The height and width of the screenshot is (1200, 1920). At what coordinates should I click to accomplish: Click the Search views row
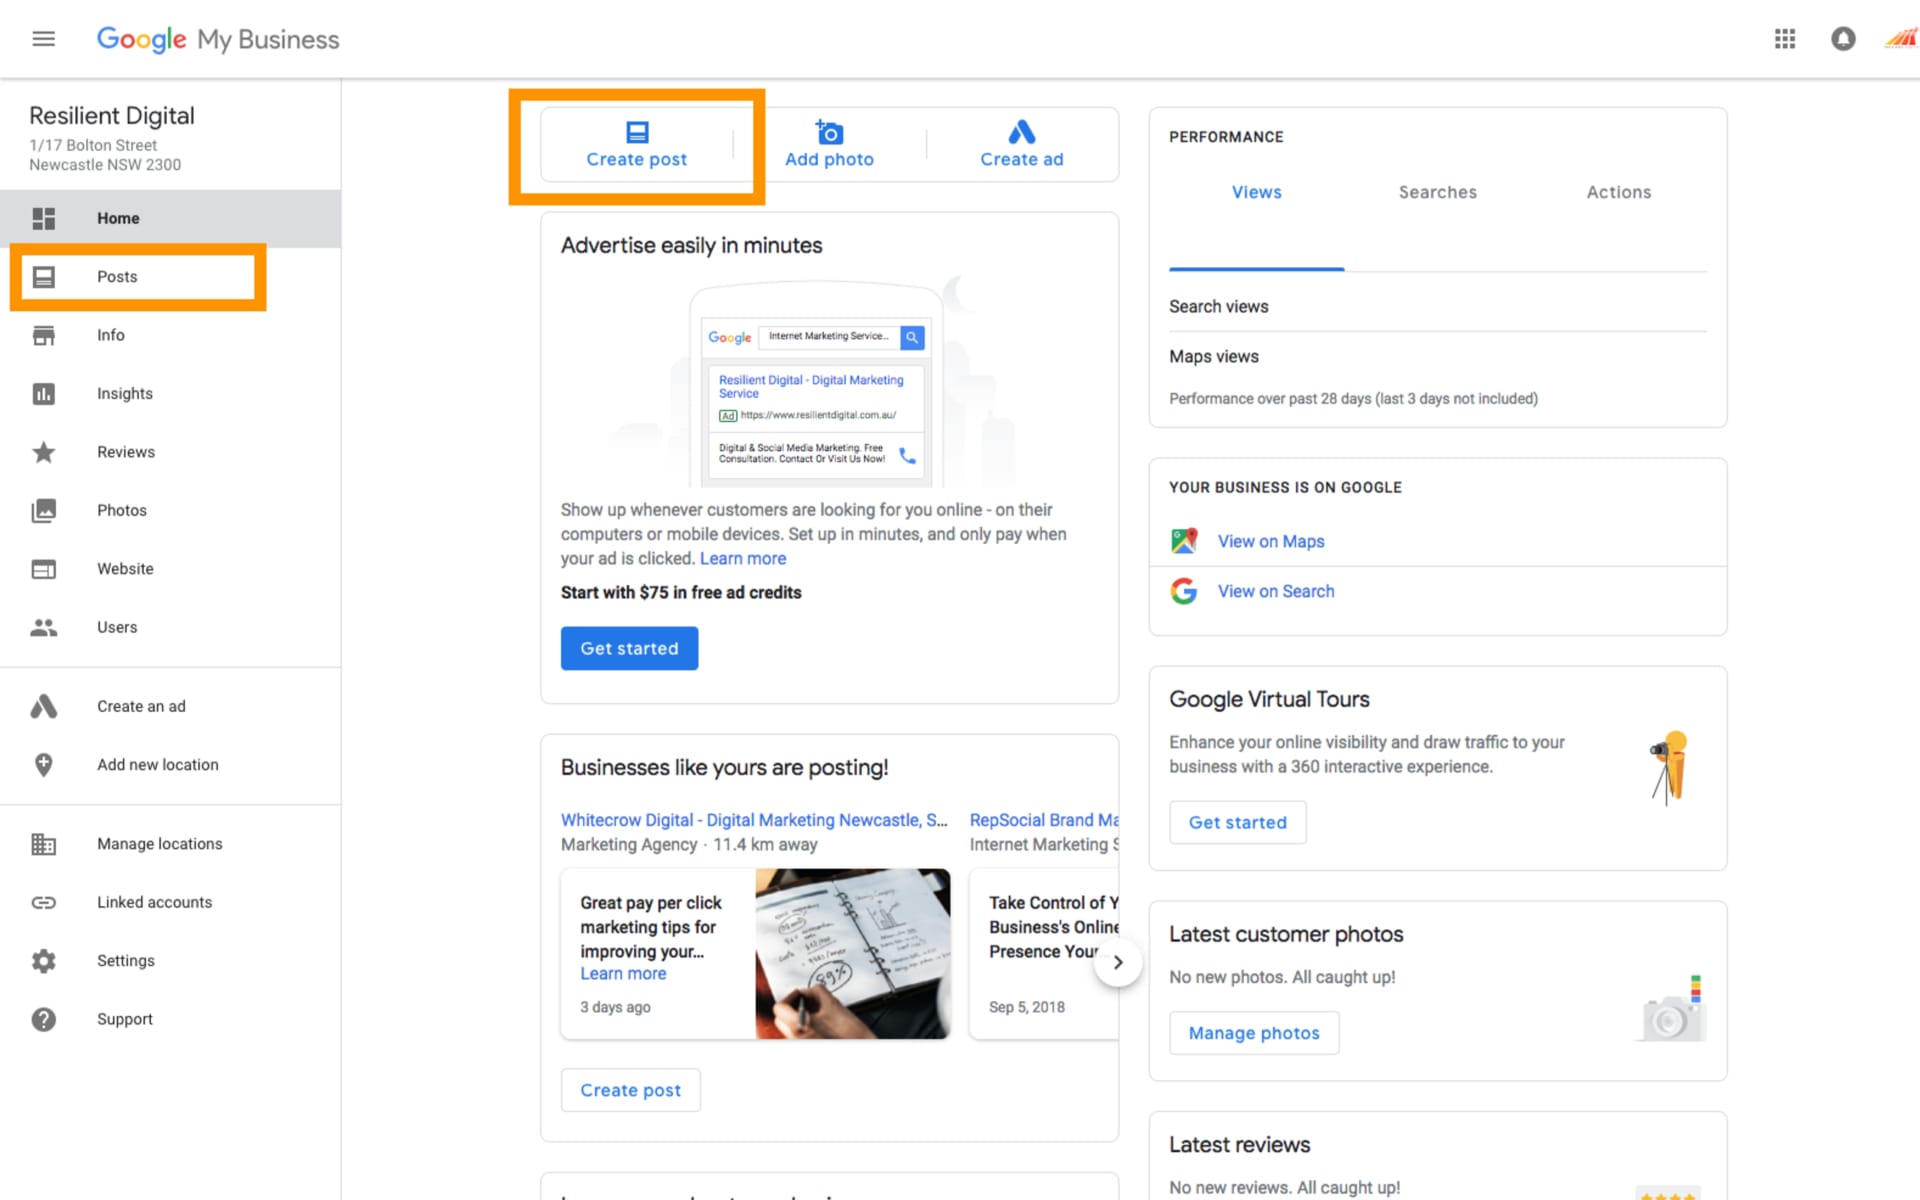[x=1438, y=307]
